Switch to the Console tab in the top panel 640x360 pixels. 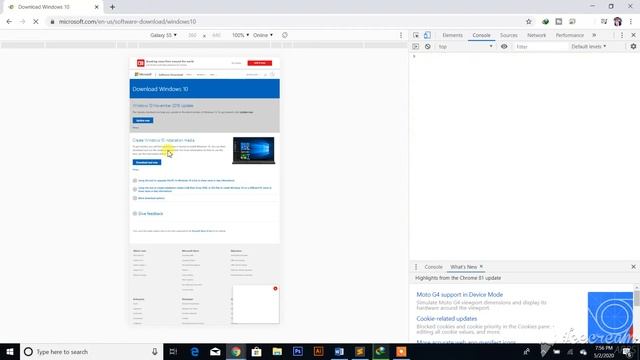coord(481,35)
